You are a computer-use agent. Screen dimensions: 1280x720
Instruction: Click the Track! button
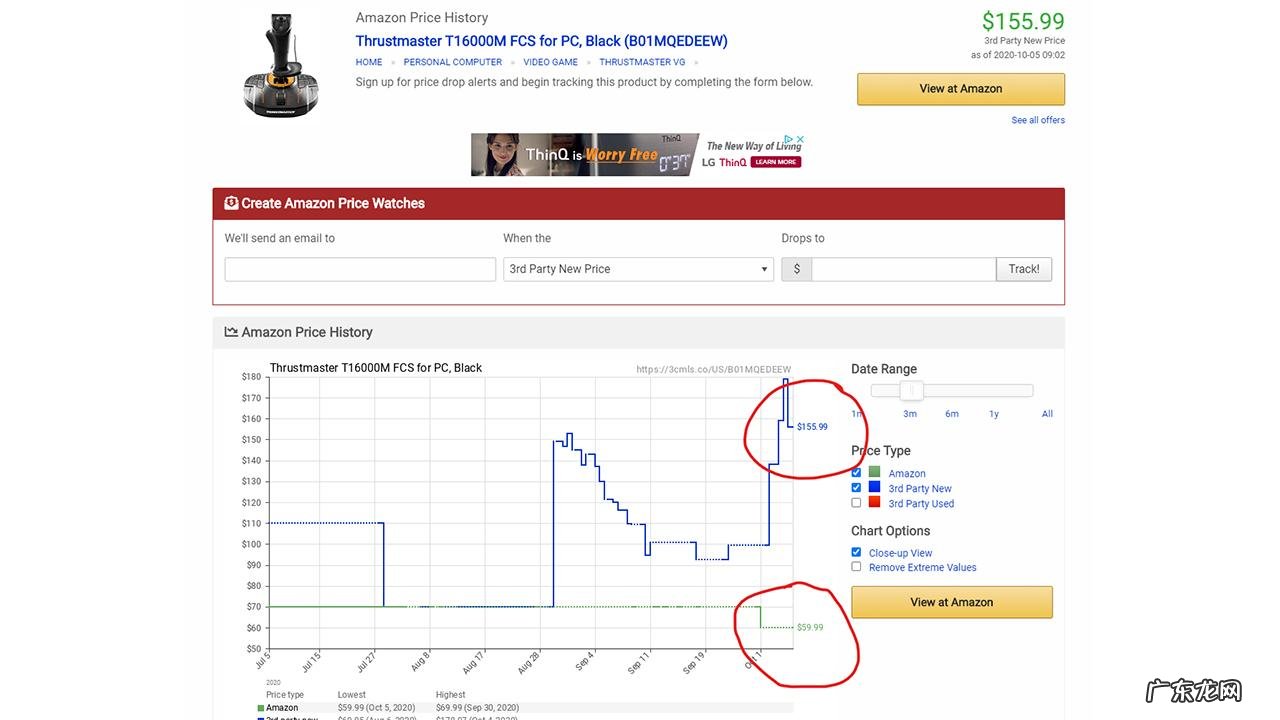pyautogui.click(x=1024, y=269)
